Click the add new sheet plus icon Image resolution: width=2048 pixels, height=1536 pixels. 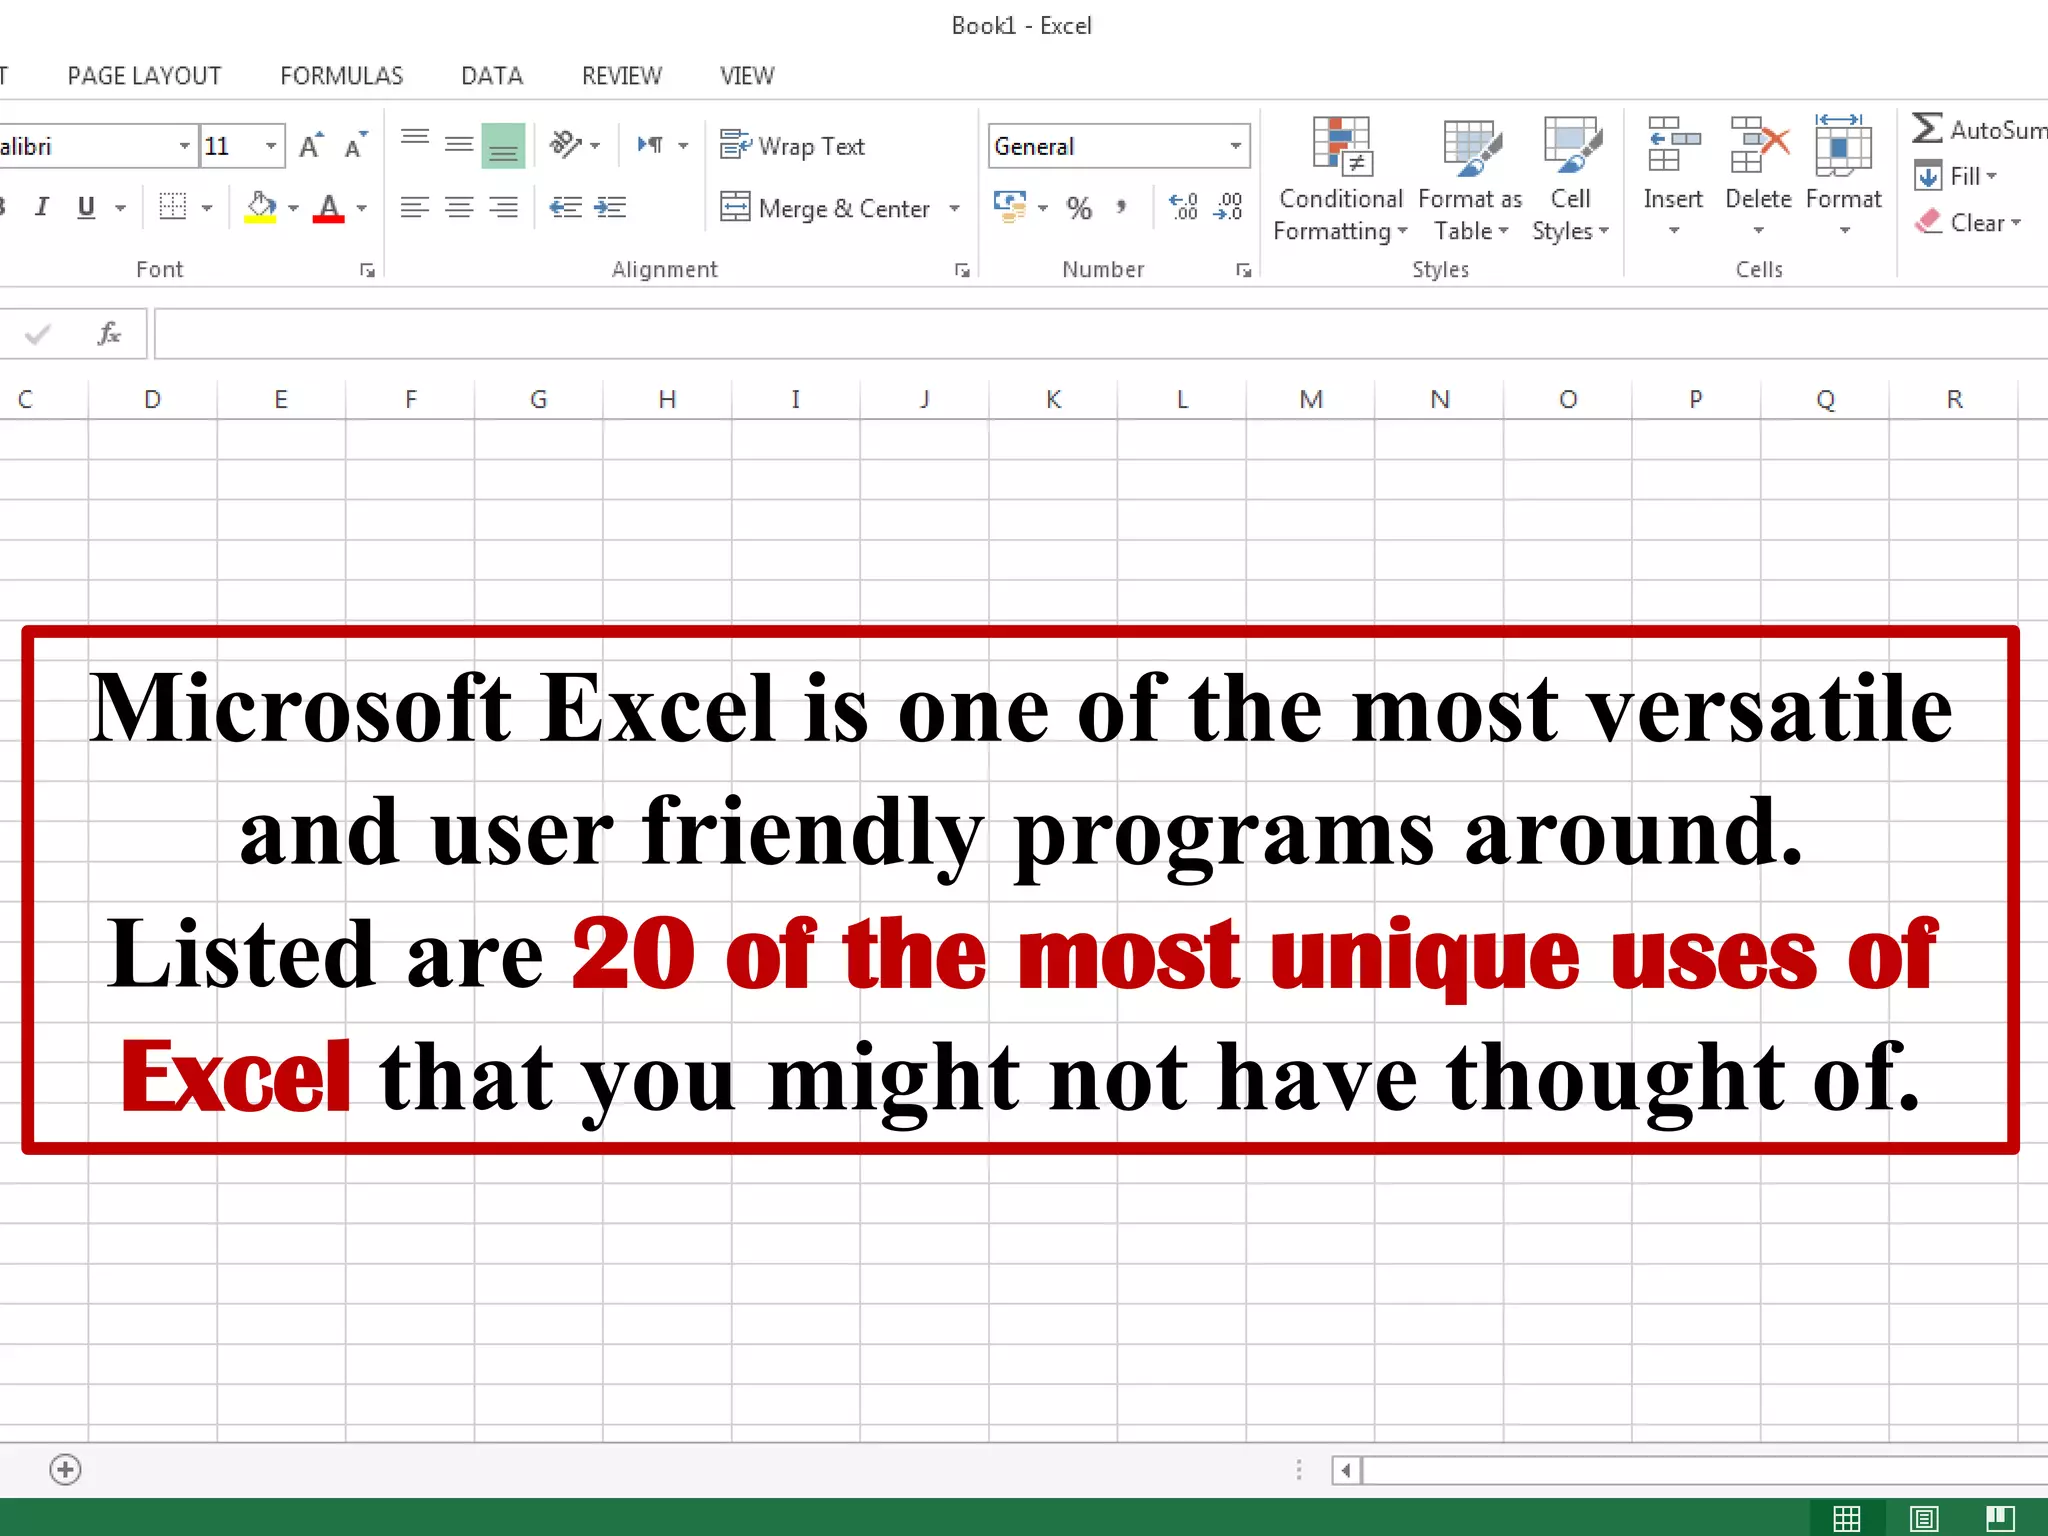[66, 1469]
